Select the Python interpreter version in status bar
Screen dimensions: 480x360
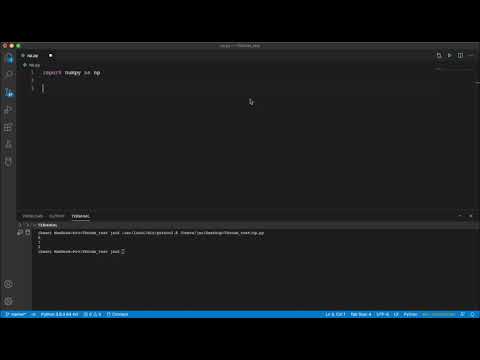point(59,314)
